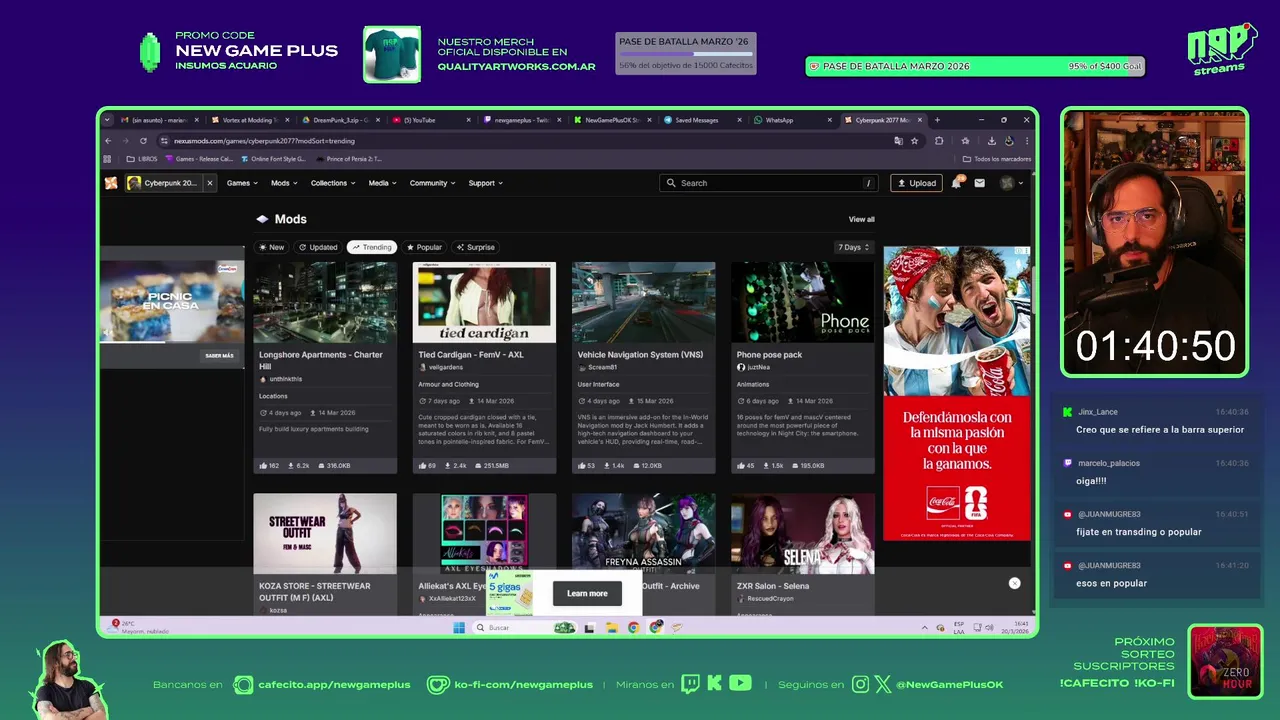The width and height of the screenshot is (1280, 720).
Task: Close the YouTube browser tab
Action: point(468,120)
